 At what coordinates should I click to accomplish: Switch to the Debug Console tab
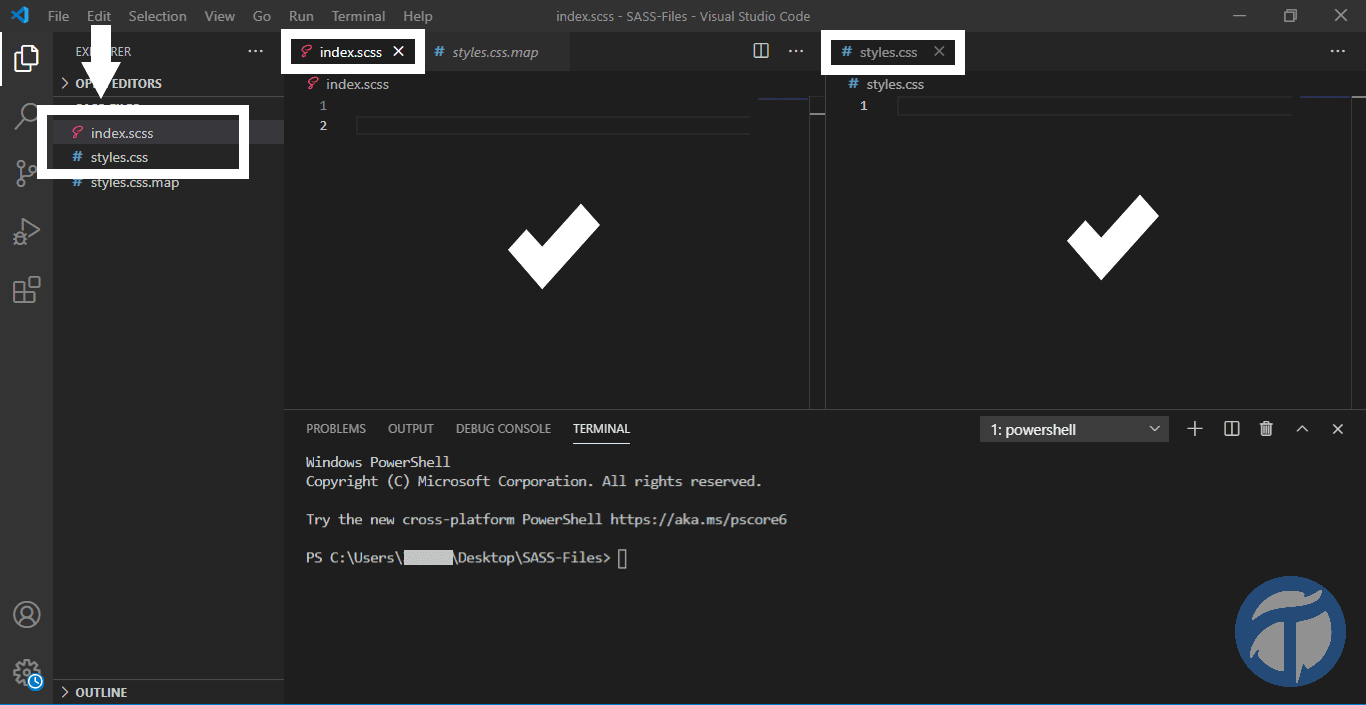coord(503,428)
